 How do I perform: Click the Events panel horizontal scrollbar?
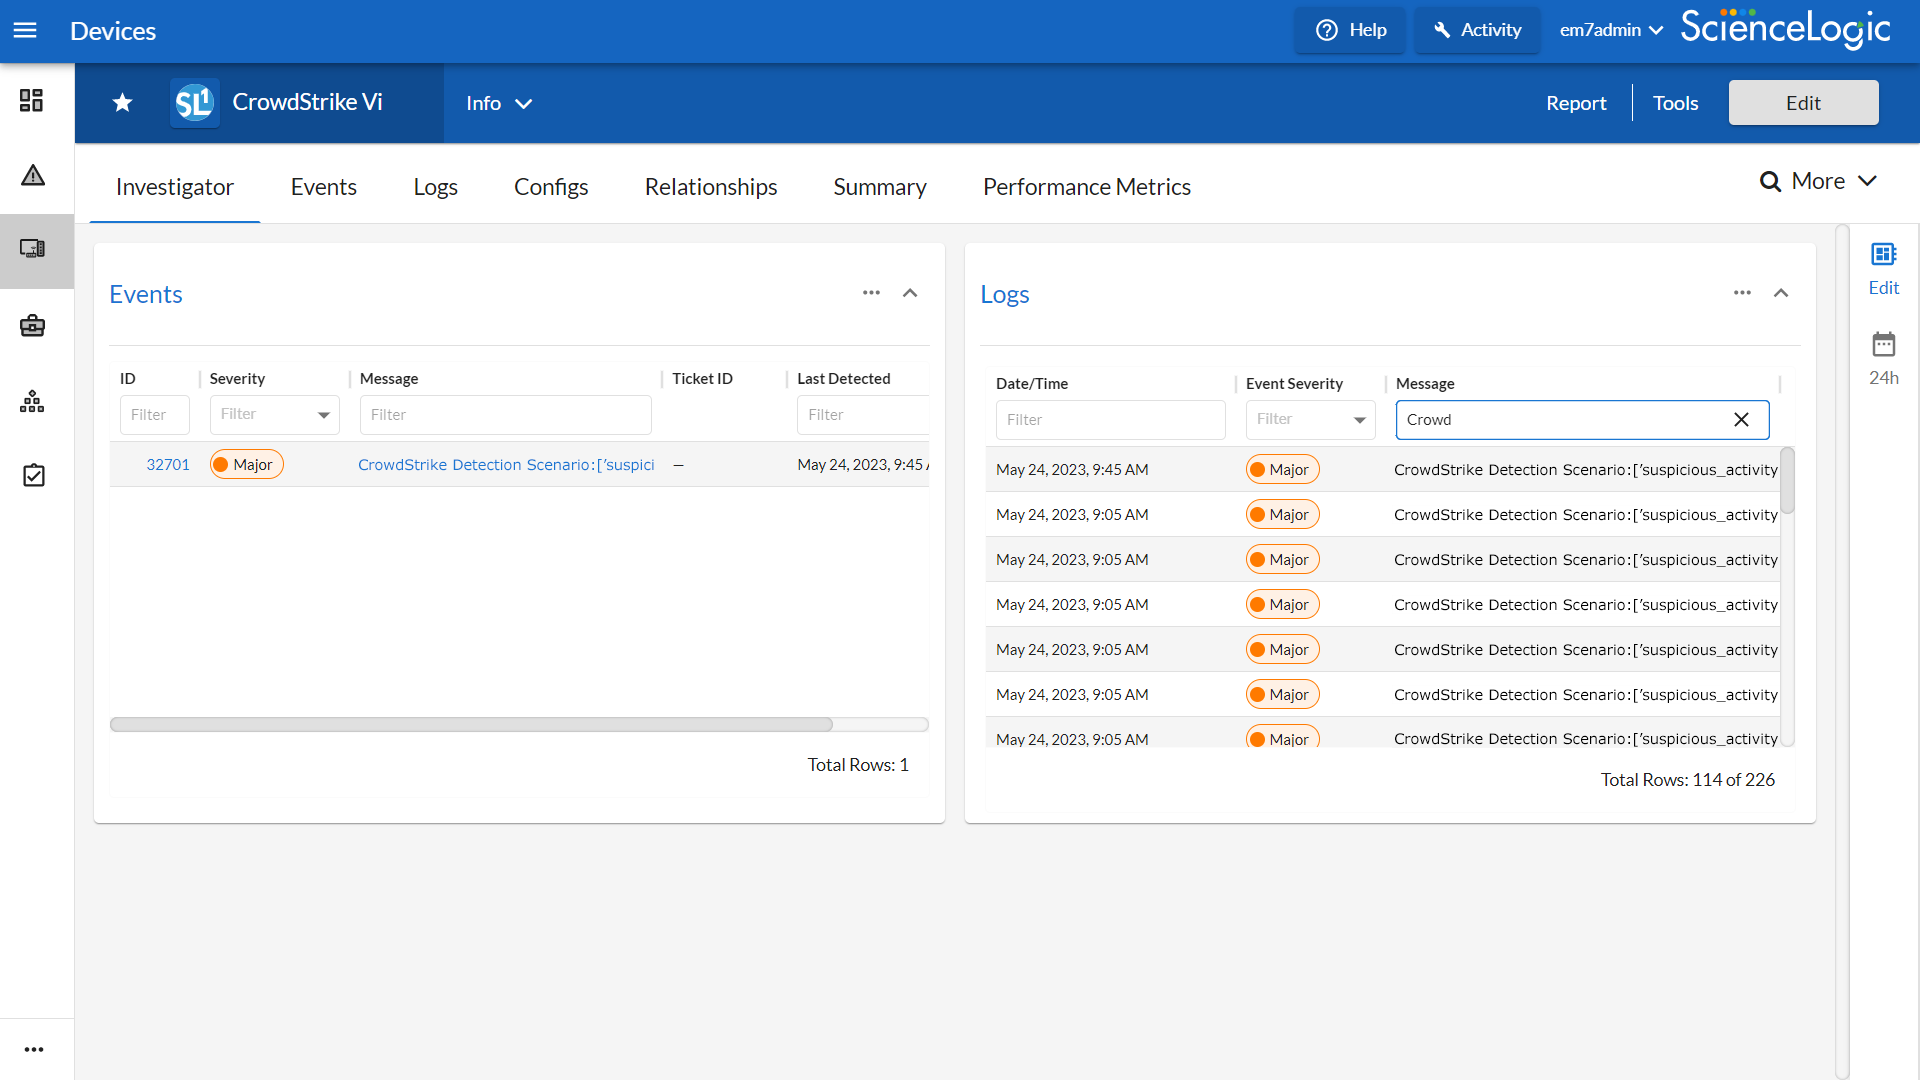(x=471, y=724)
